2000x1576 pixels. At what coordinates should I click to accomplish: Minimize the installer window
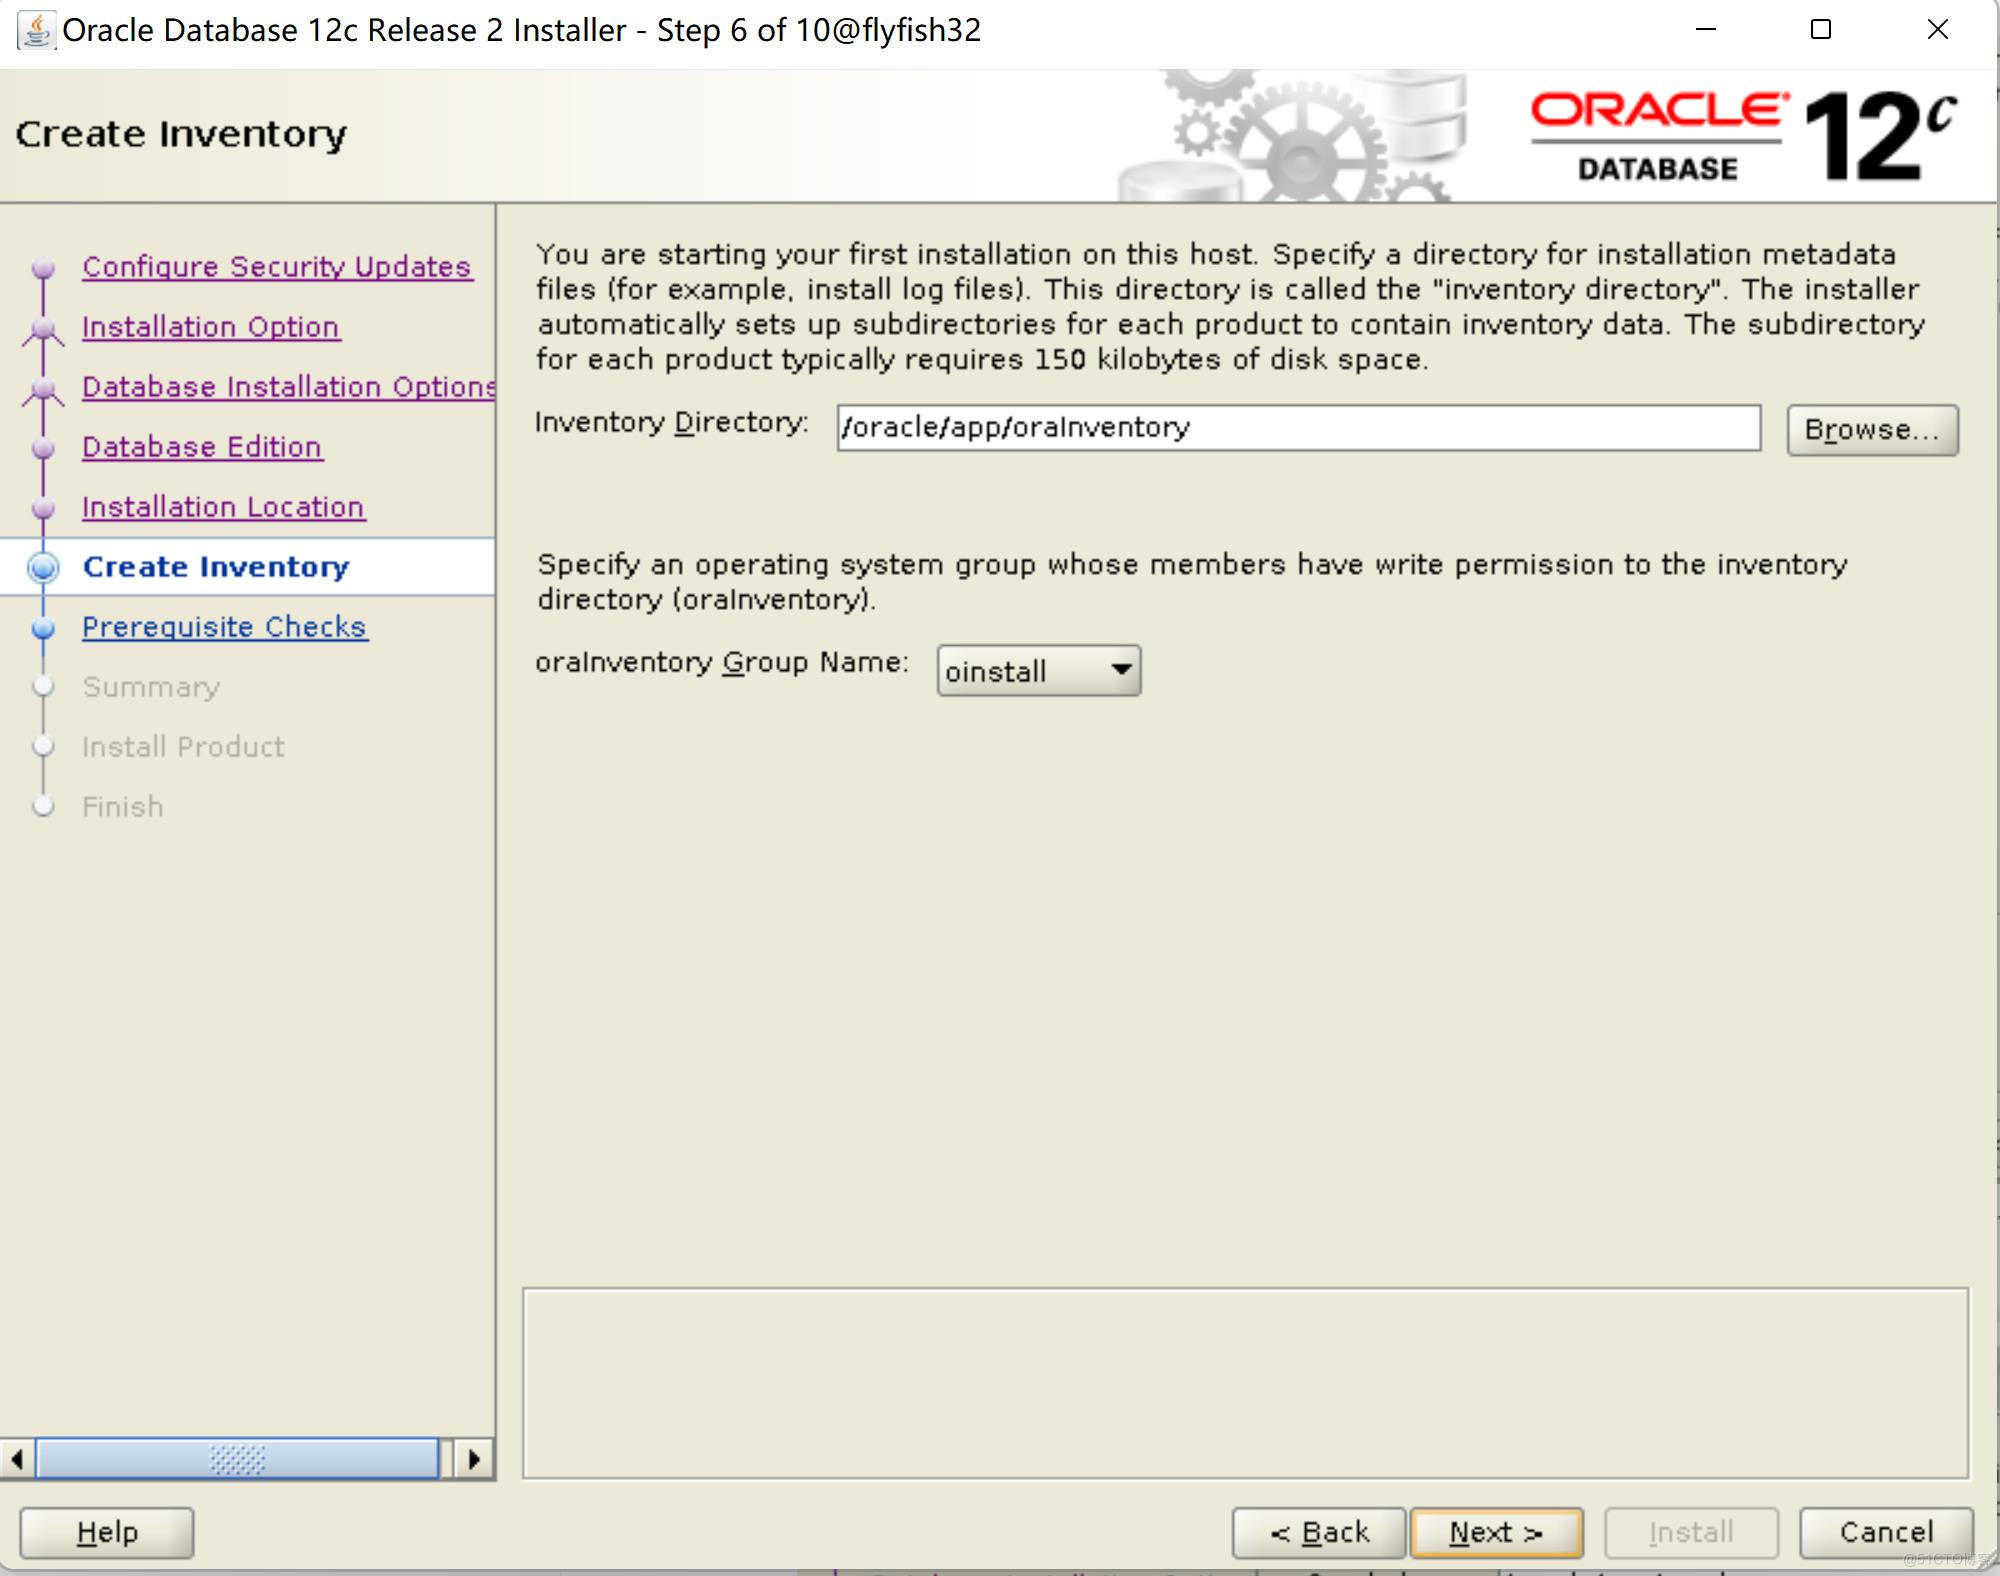(x=1706, y=30)
